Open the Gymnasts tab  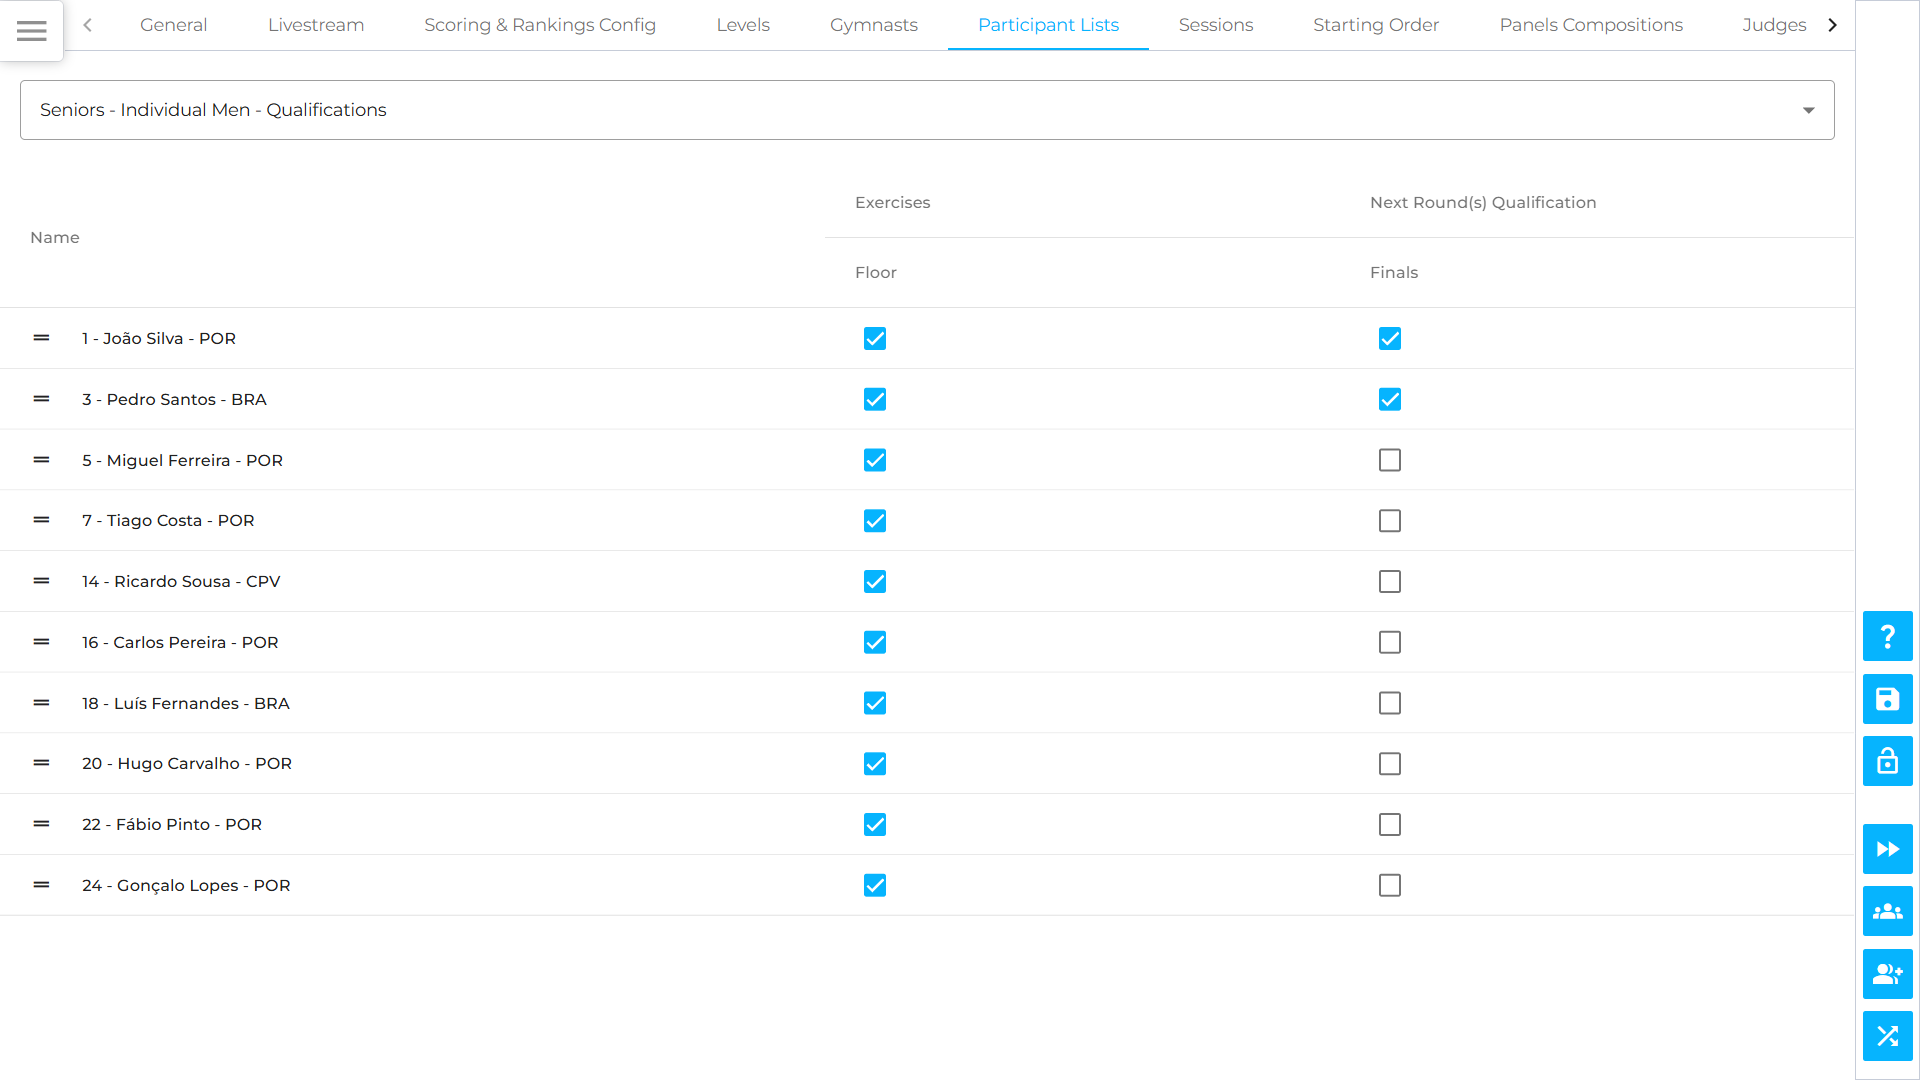point(874,25)
